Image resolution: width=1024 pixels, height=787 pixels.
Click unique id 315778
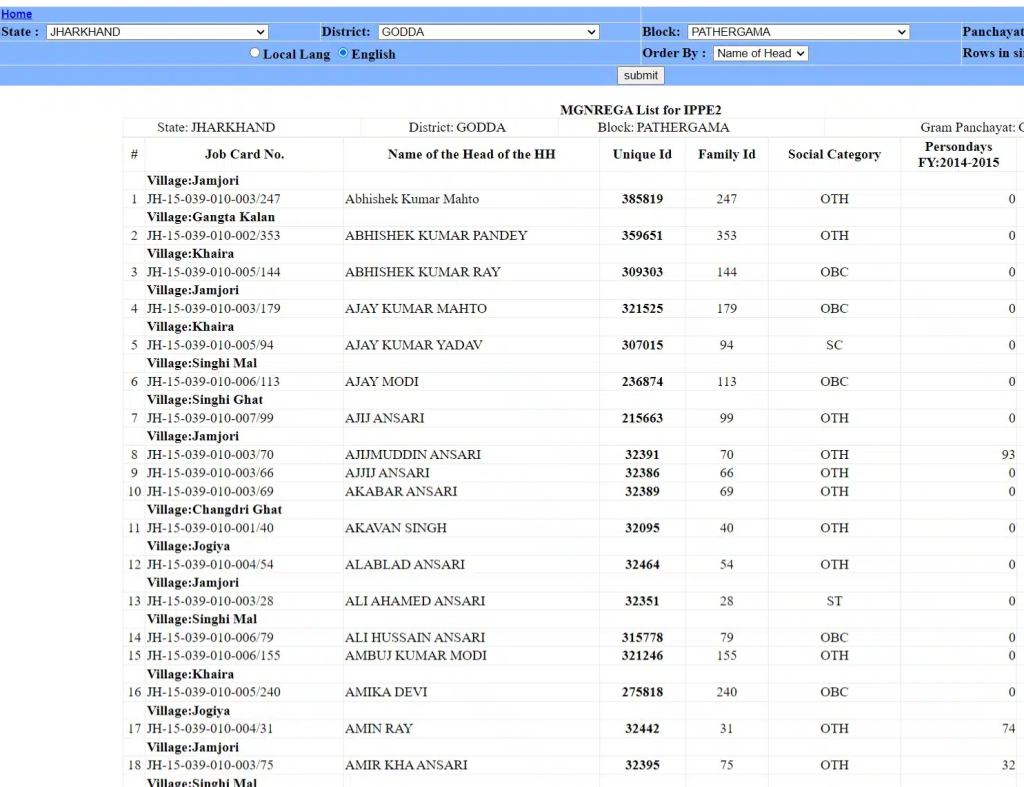pos(642,638)
